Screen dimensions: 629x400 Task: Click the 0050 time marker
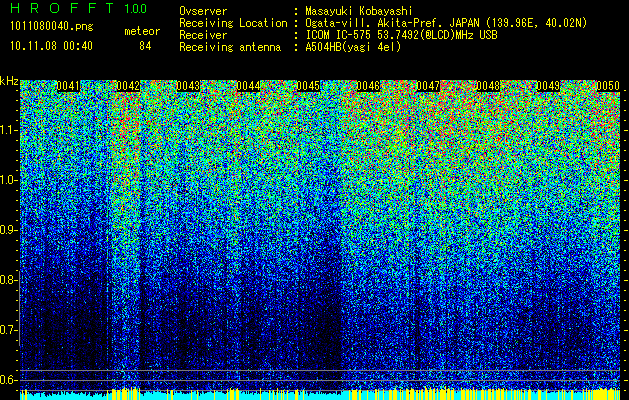(608, 86)
